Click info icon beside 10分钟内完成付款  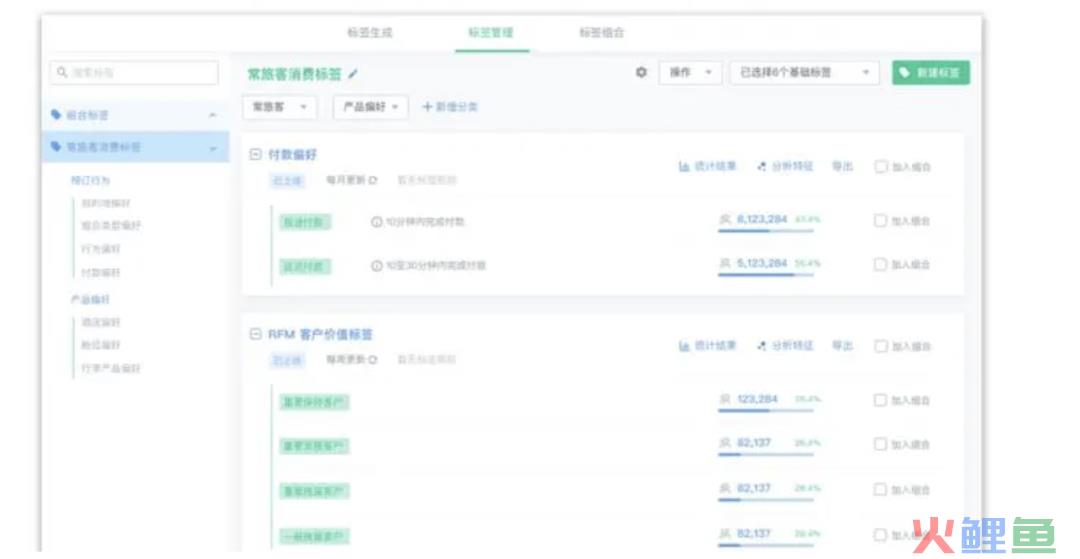click(377, 222)
